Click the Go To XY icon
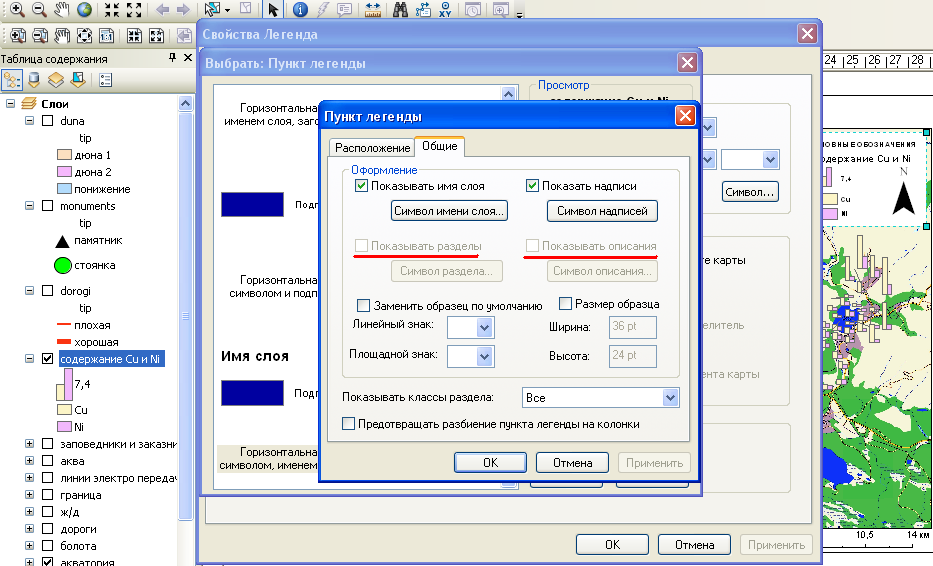This screenshot has height=566, width=933. coord(445,10)
